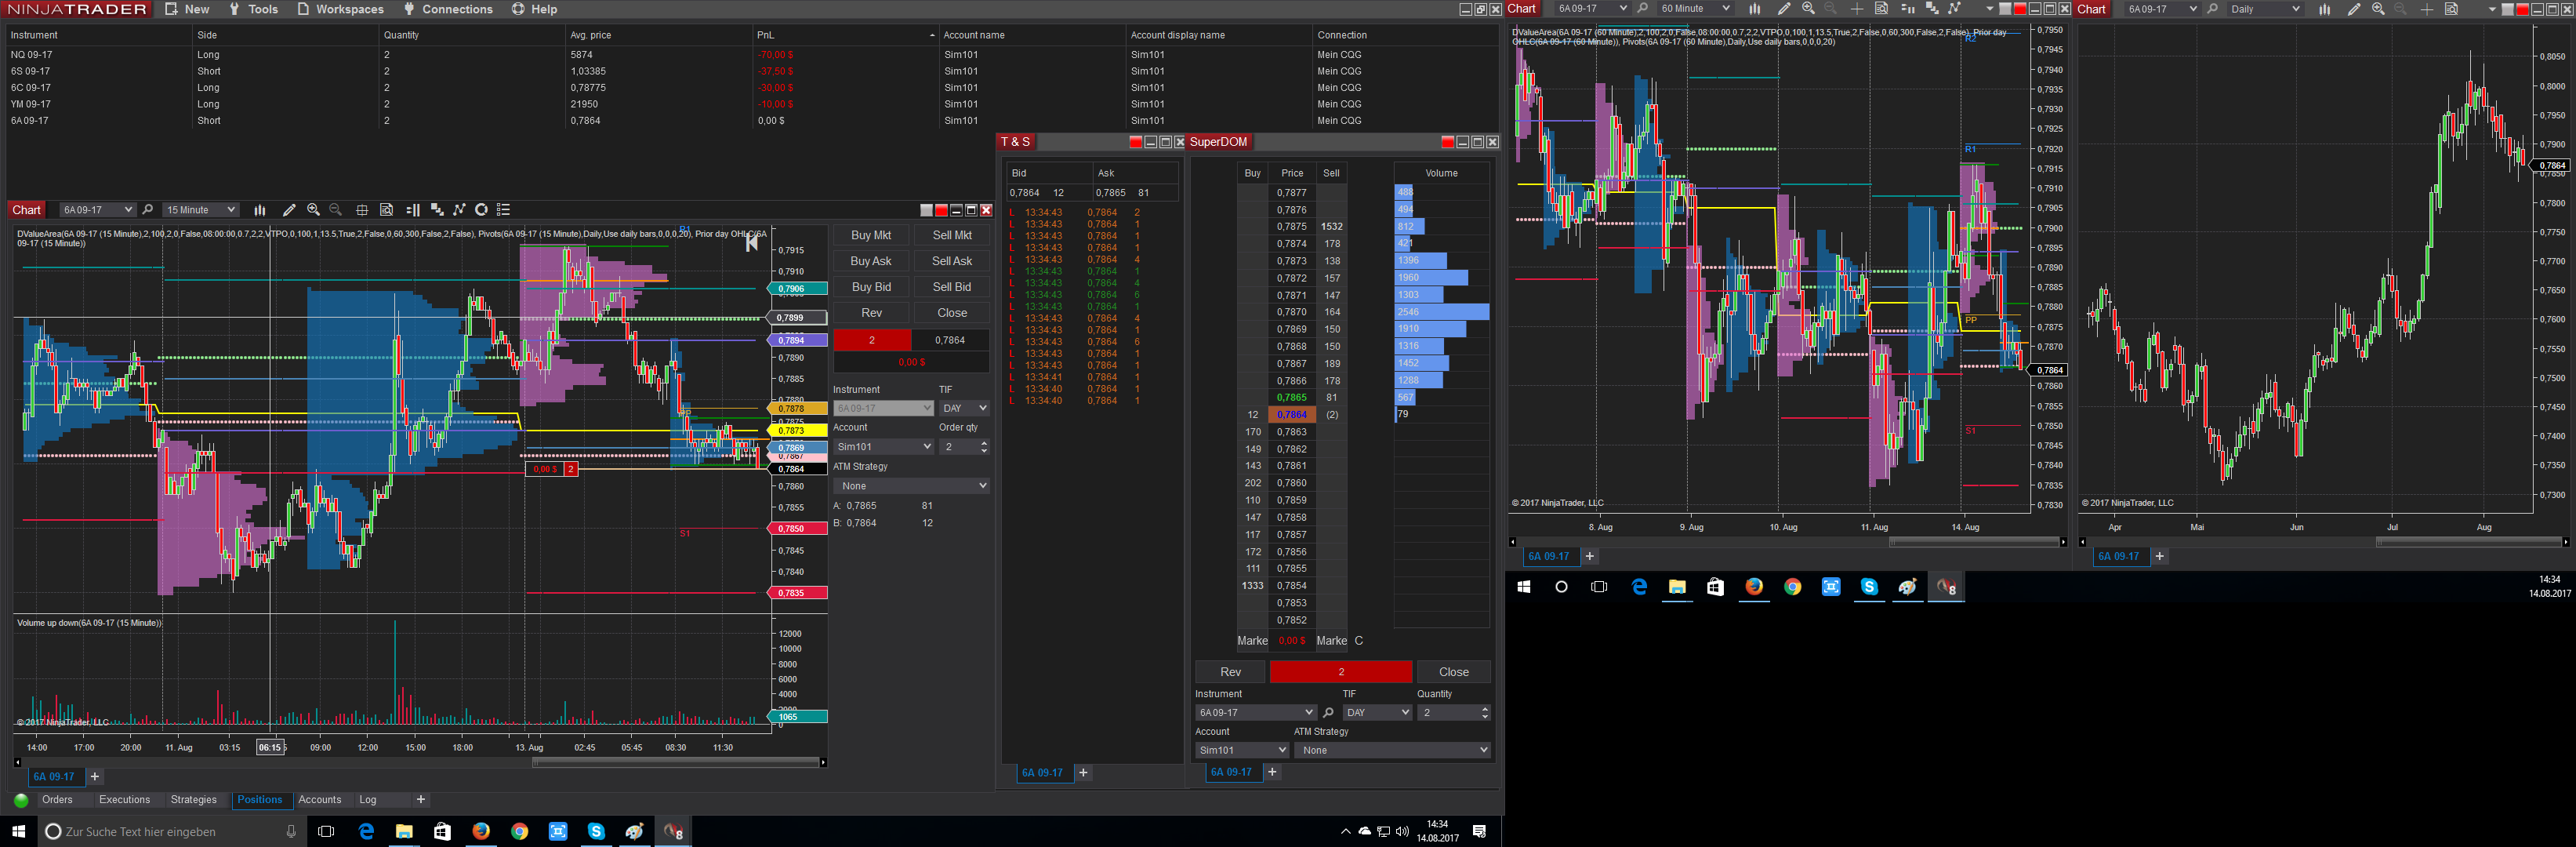The height and width of the screenshot is (847, 2576).
Task: Zoom in on the Daily chart
Action: point(2378,9)
